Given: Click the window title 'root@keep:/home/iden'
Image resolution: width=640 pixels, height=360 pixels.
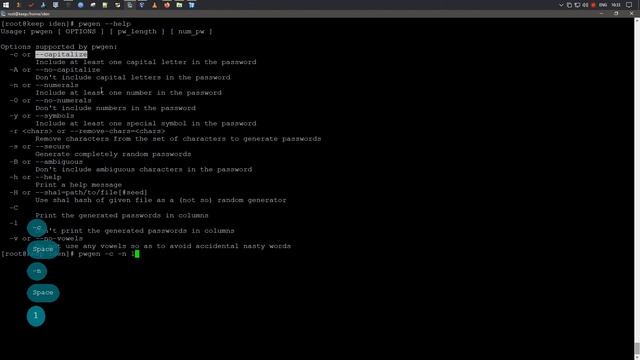Looking at the screenshot, I should [29, 14].
